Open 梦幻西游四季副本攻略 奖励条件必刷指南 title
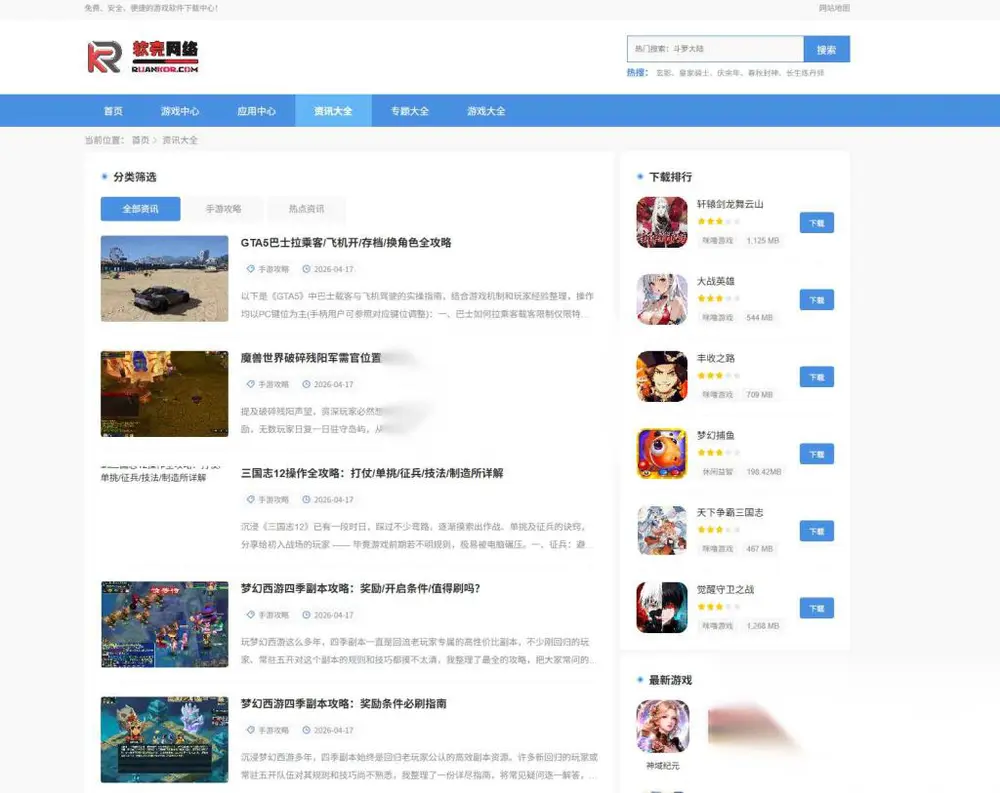This screenshot has width=1000, height=793. pos(343,704)
